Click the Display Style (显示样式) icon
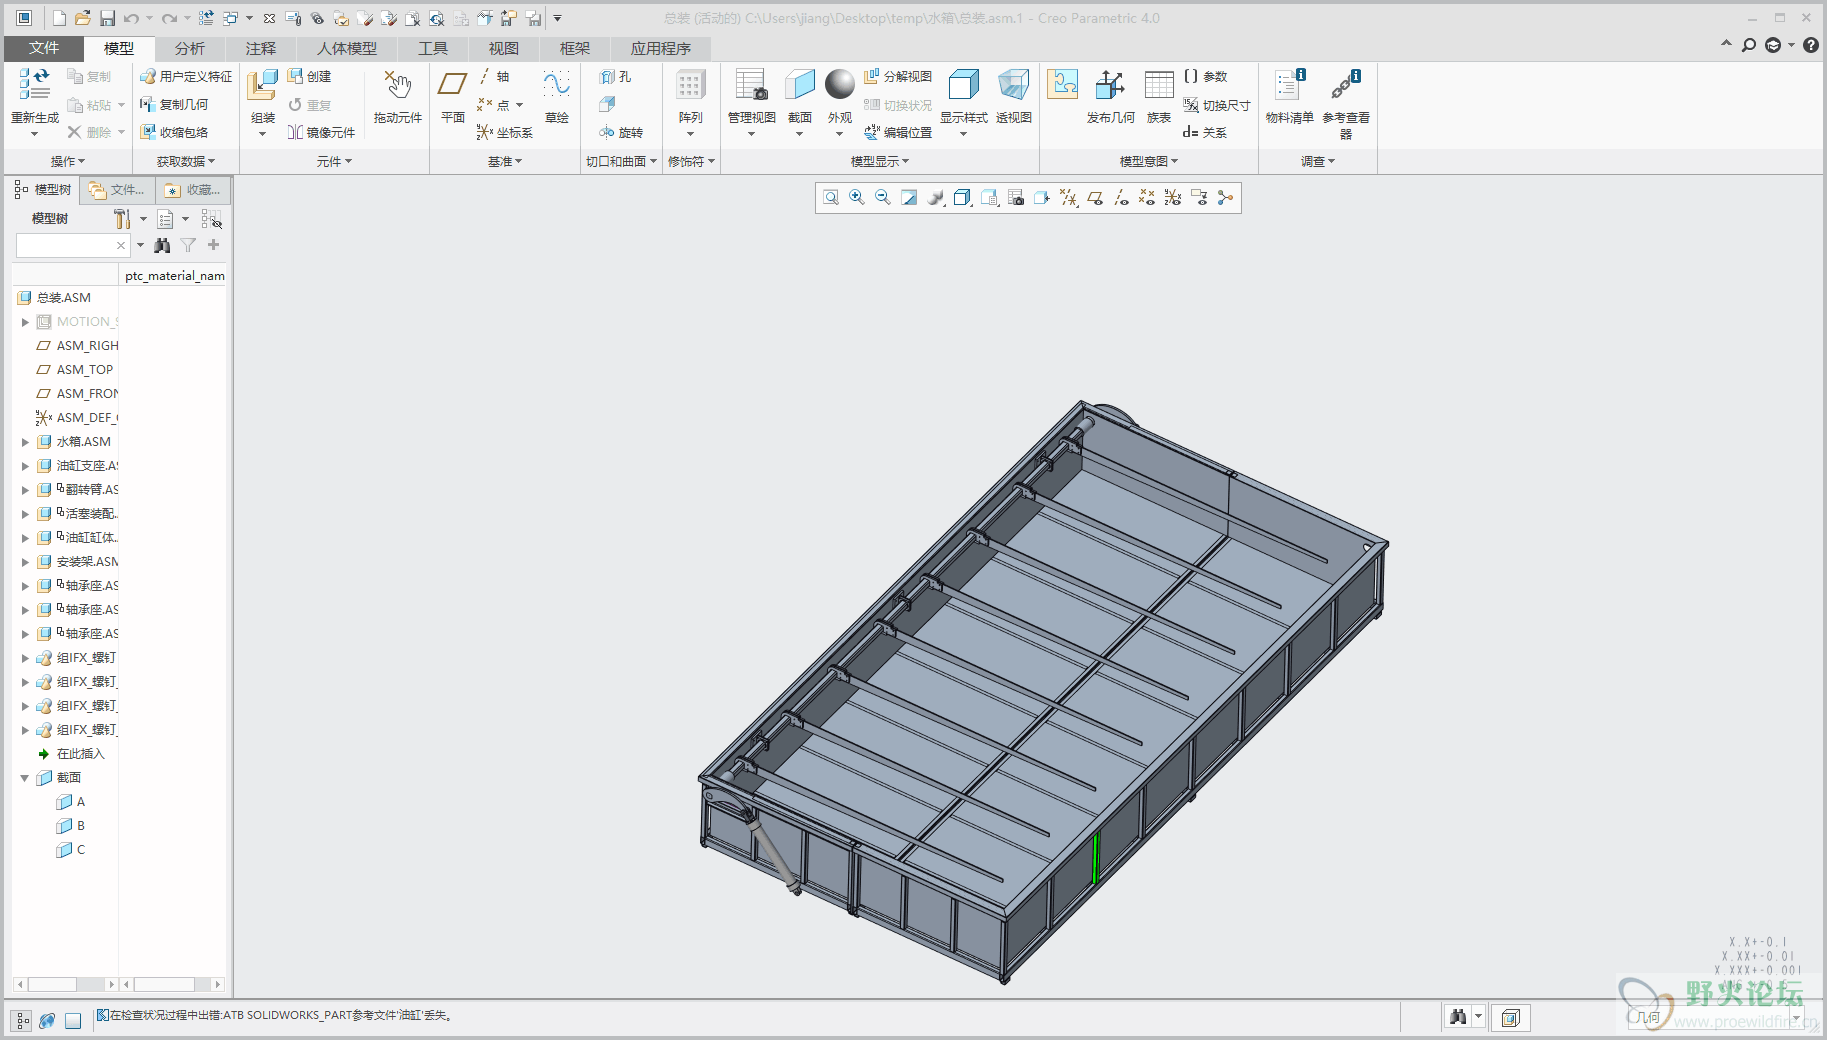1827x1040 pixels. click(964, 86)
